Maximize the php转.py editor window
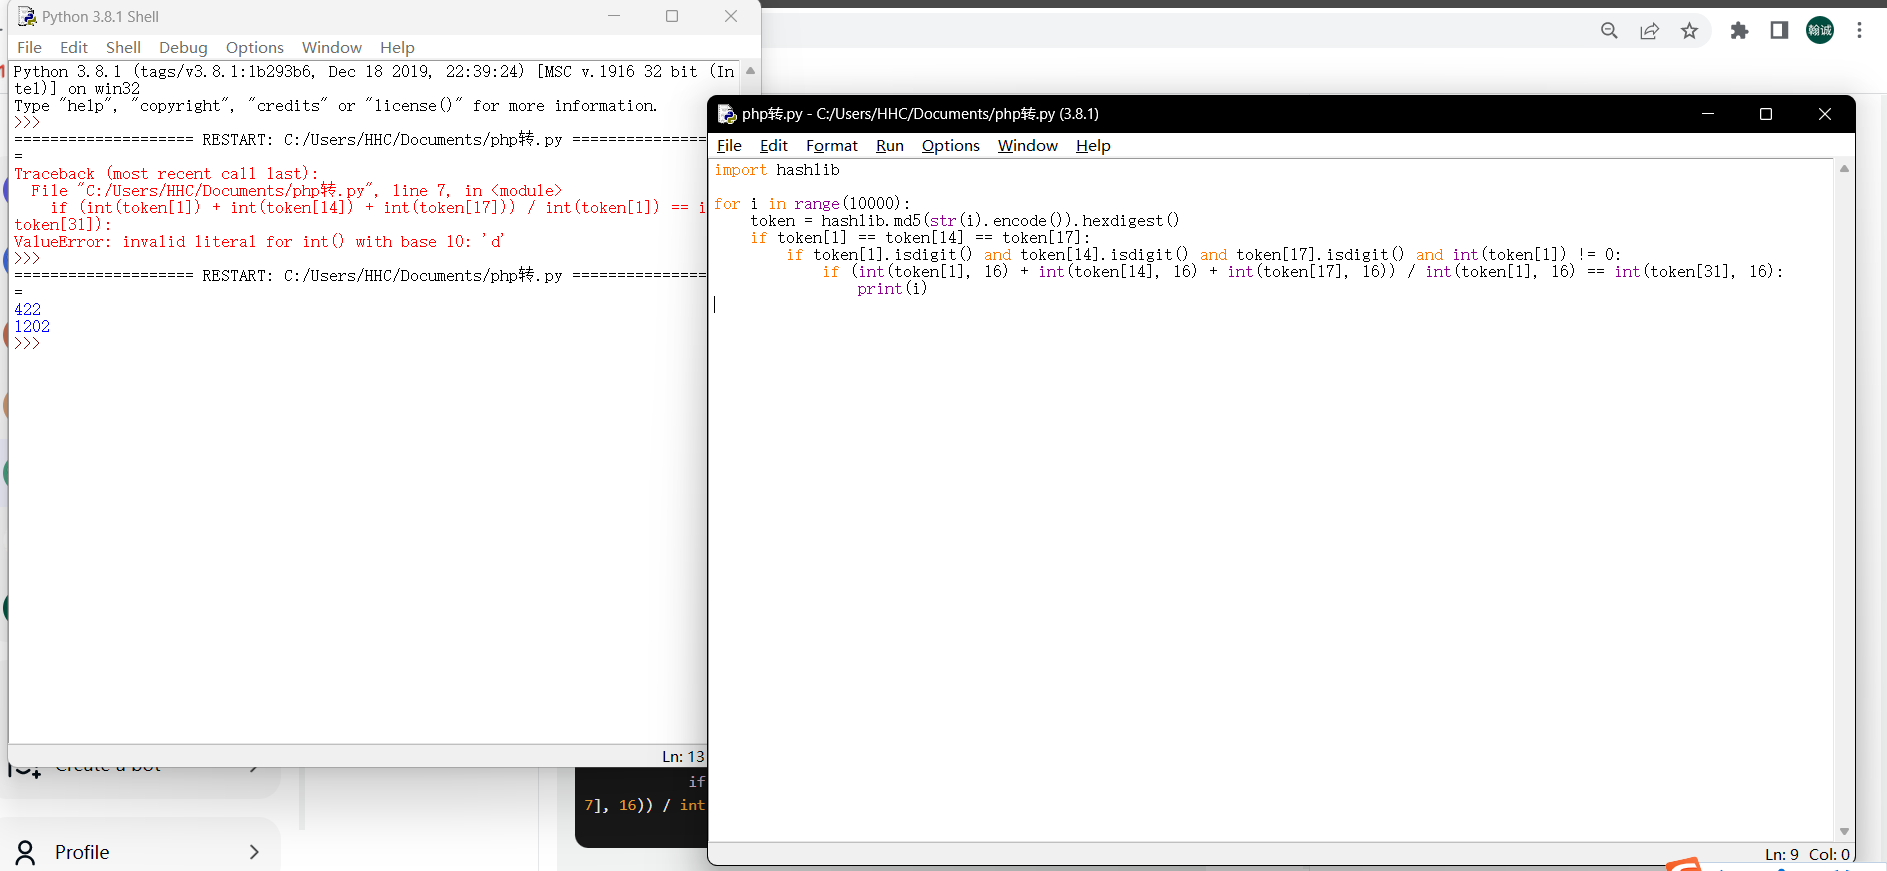Viewport: 1887px width, 871px height. [1765, 114]
